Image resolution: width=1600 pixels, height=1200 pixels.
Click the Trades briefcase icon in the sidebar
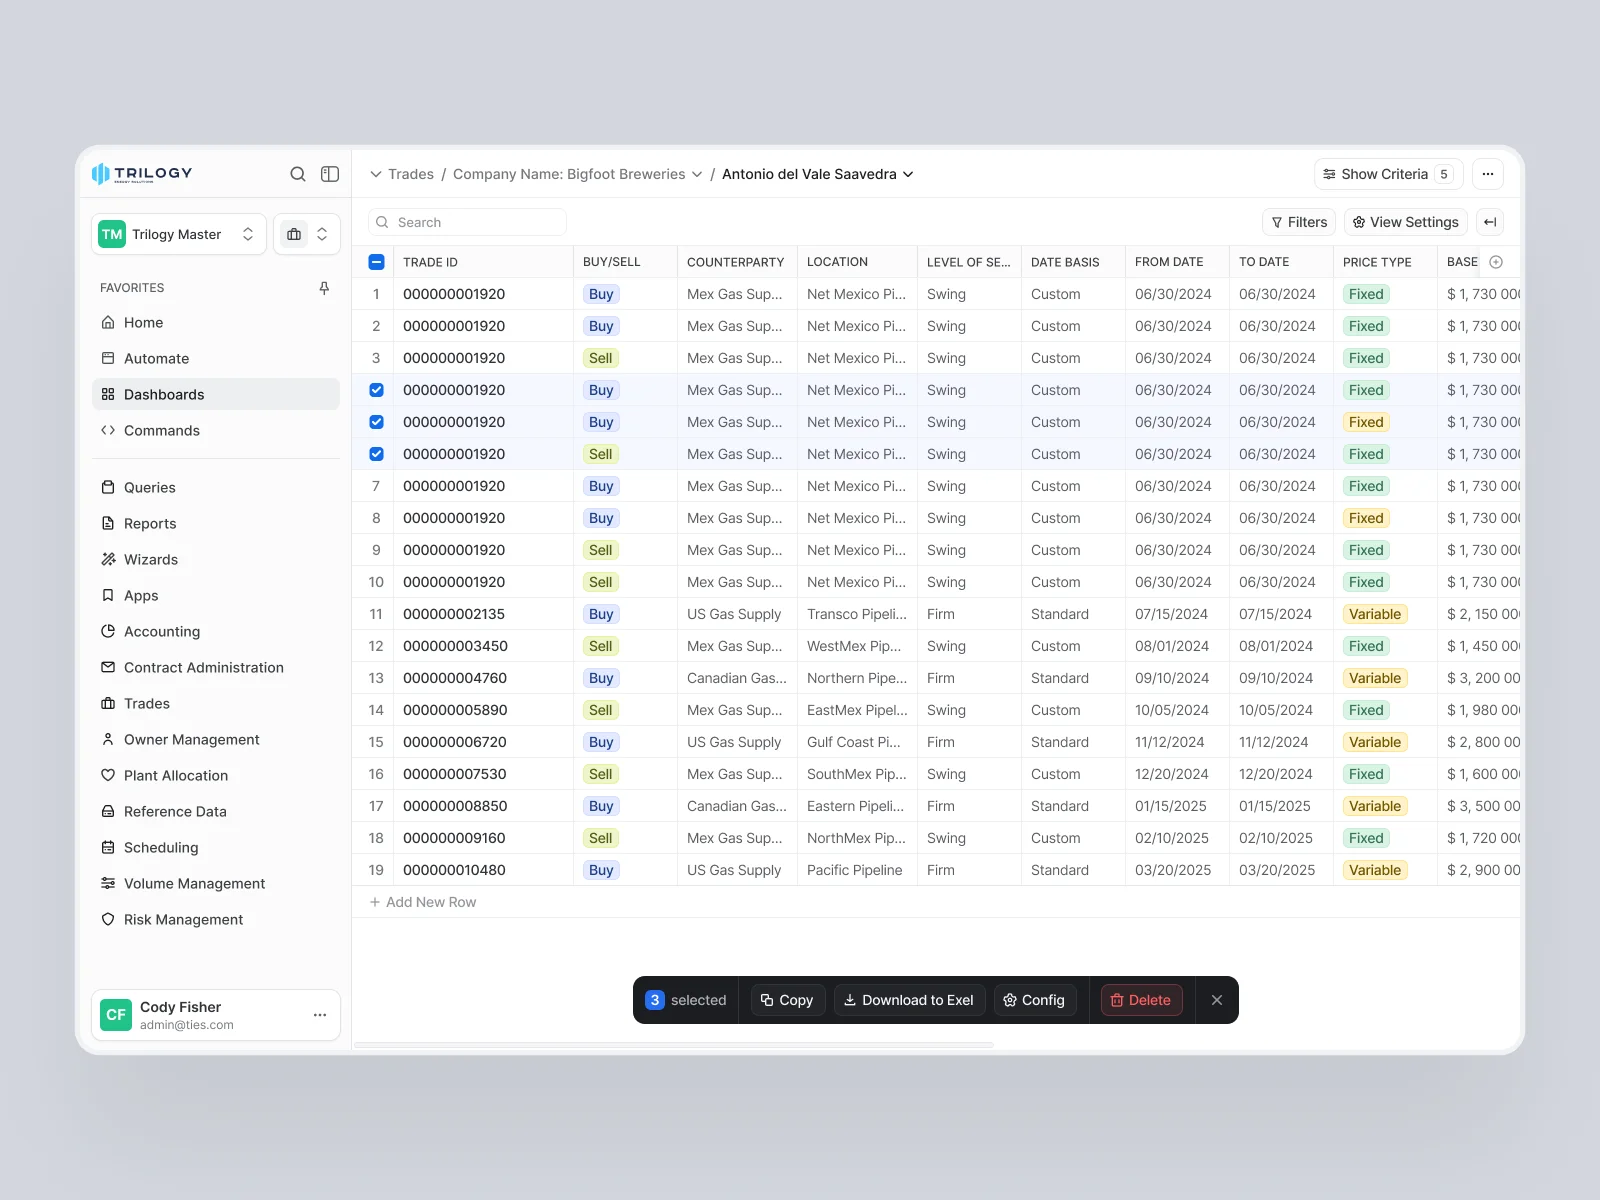tap(108, 703)
